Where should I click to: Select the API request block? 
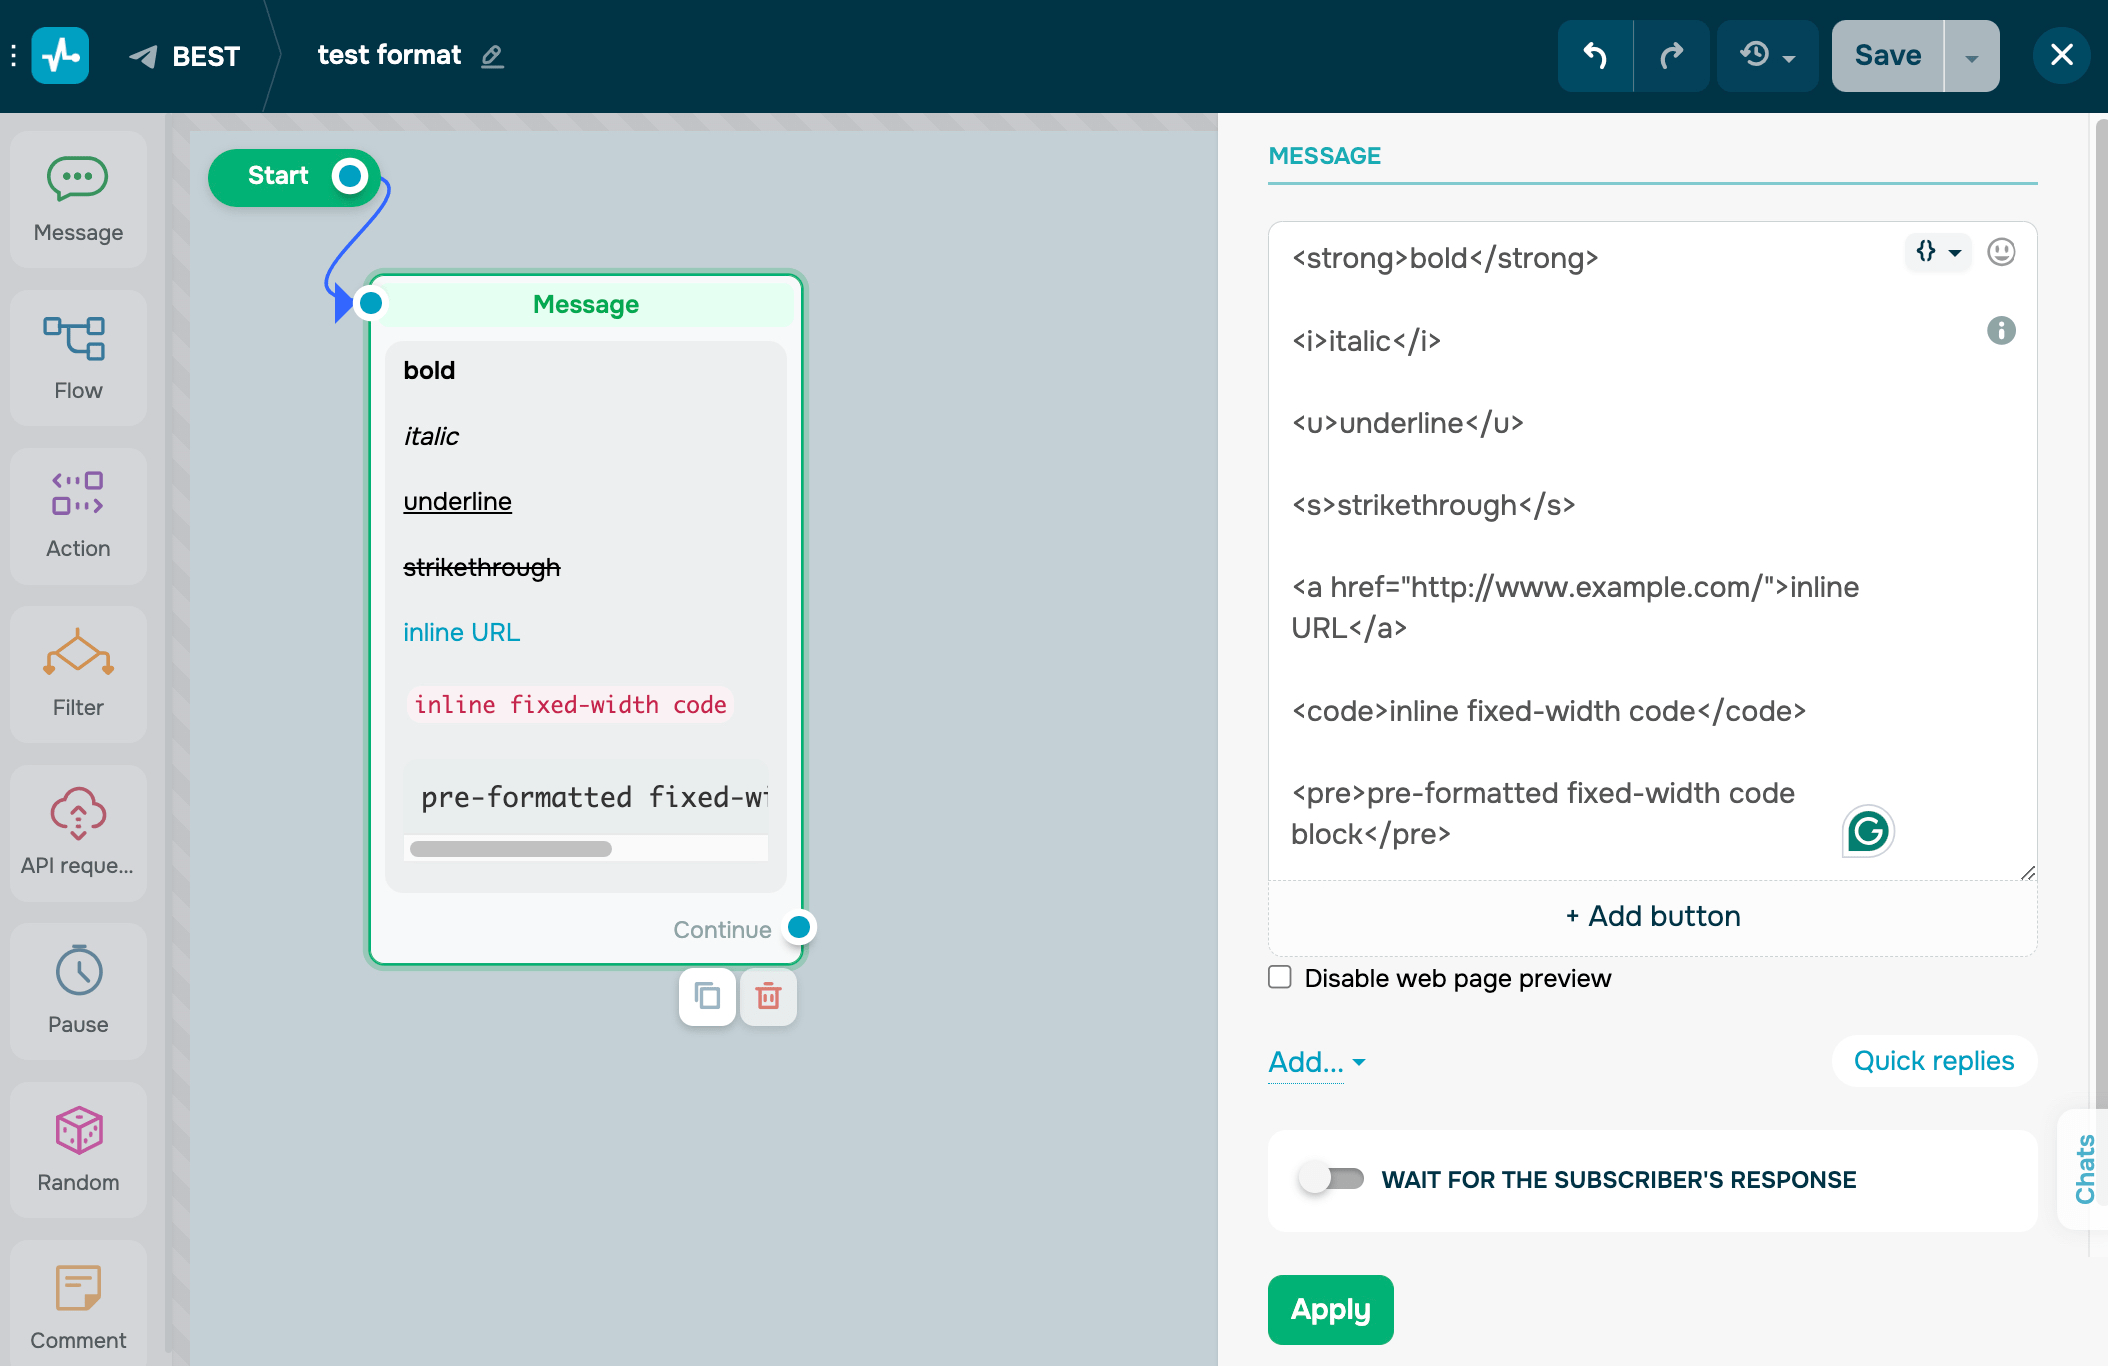pyautogui.click(x=78, y=832)
